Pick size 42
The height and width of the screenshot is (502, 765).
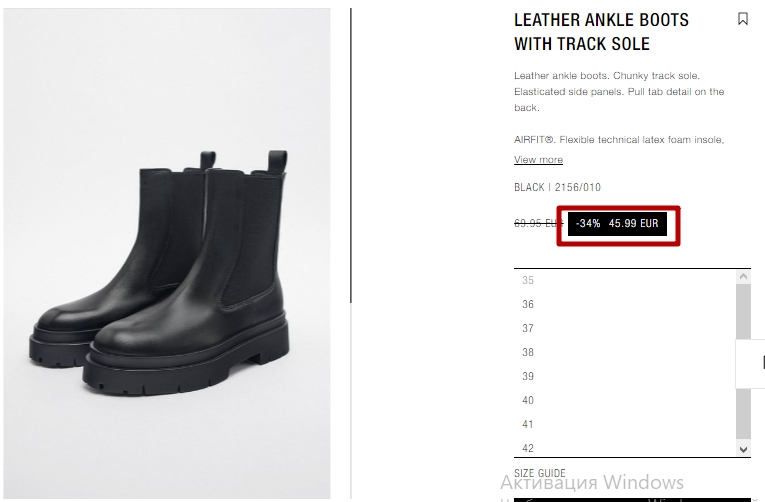528,448
